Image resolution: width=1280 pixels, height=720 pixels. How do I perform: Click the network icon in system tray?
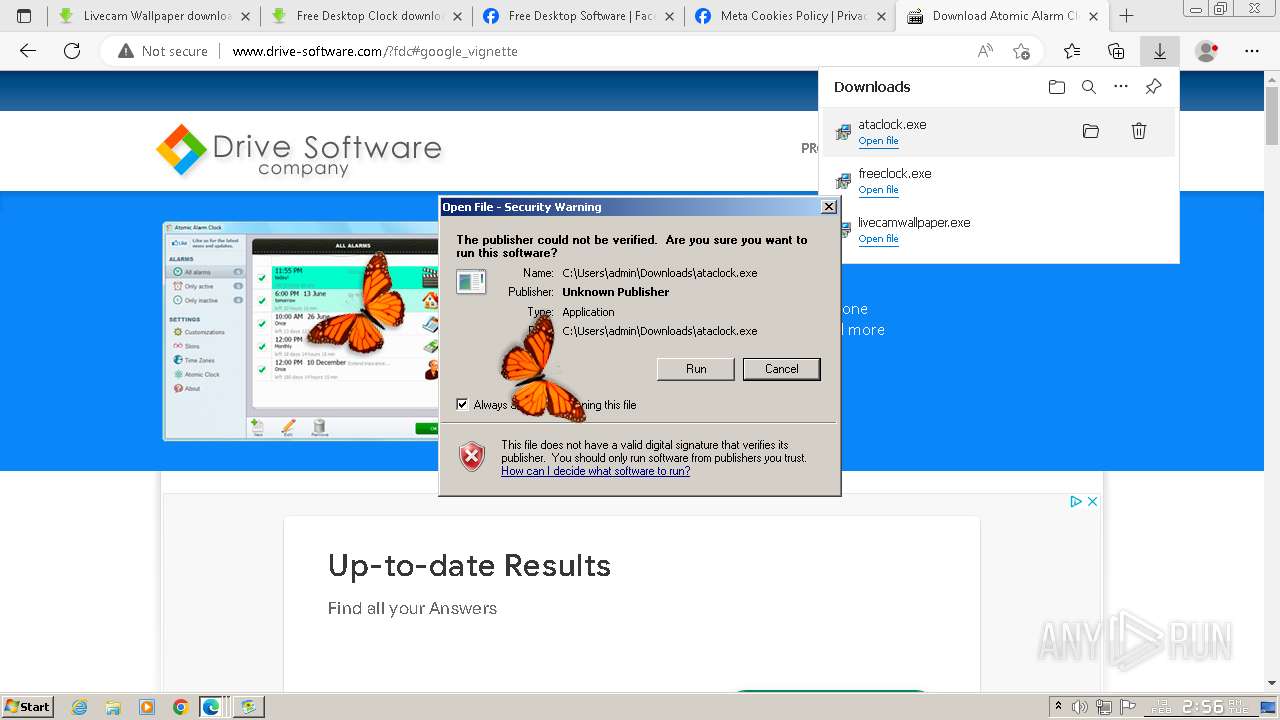1103,707
